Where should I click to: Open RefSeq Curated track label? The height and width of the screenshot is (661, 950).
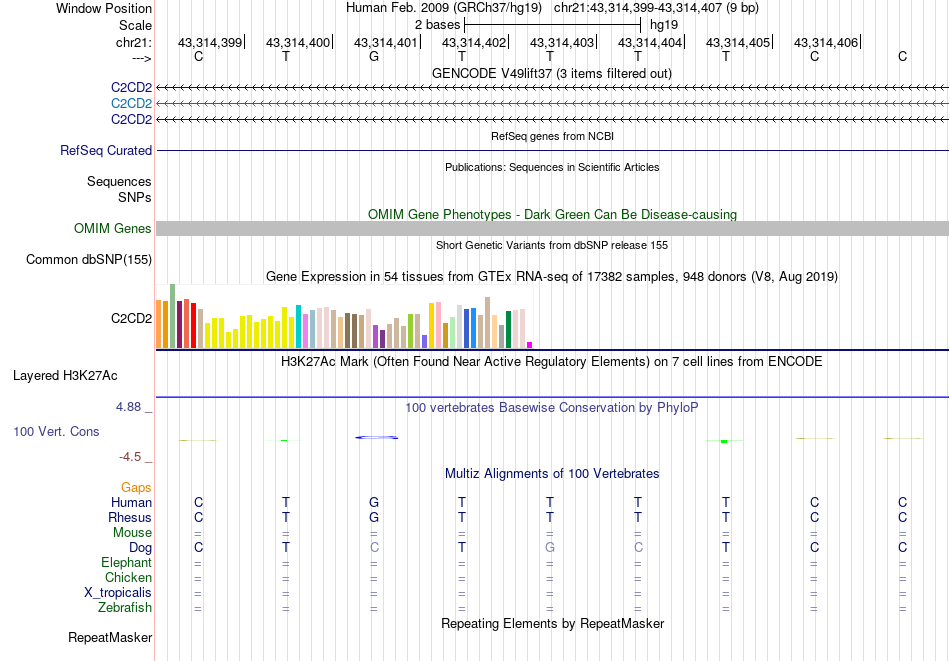pyautogui.click(x=105, y=150)
